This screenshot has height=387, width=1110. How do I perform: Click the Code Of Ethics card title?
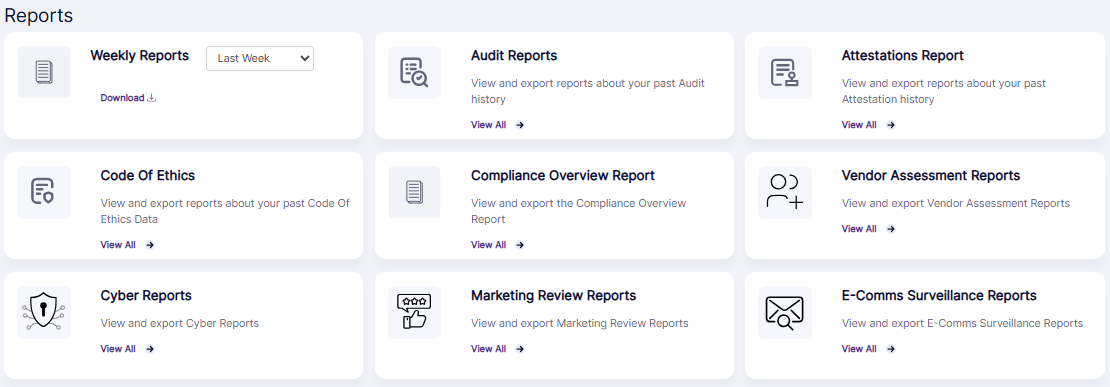147,175
